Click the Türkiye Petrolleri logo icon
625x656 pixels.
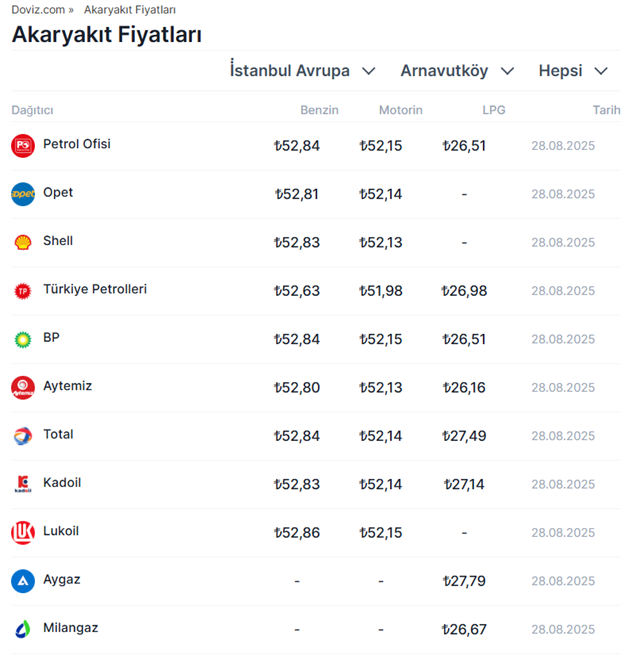click(22, 291)
